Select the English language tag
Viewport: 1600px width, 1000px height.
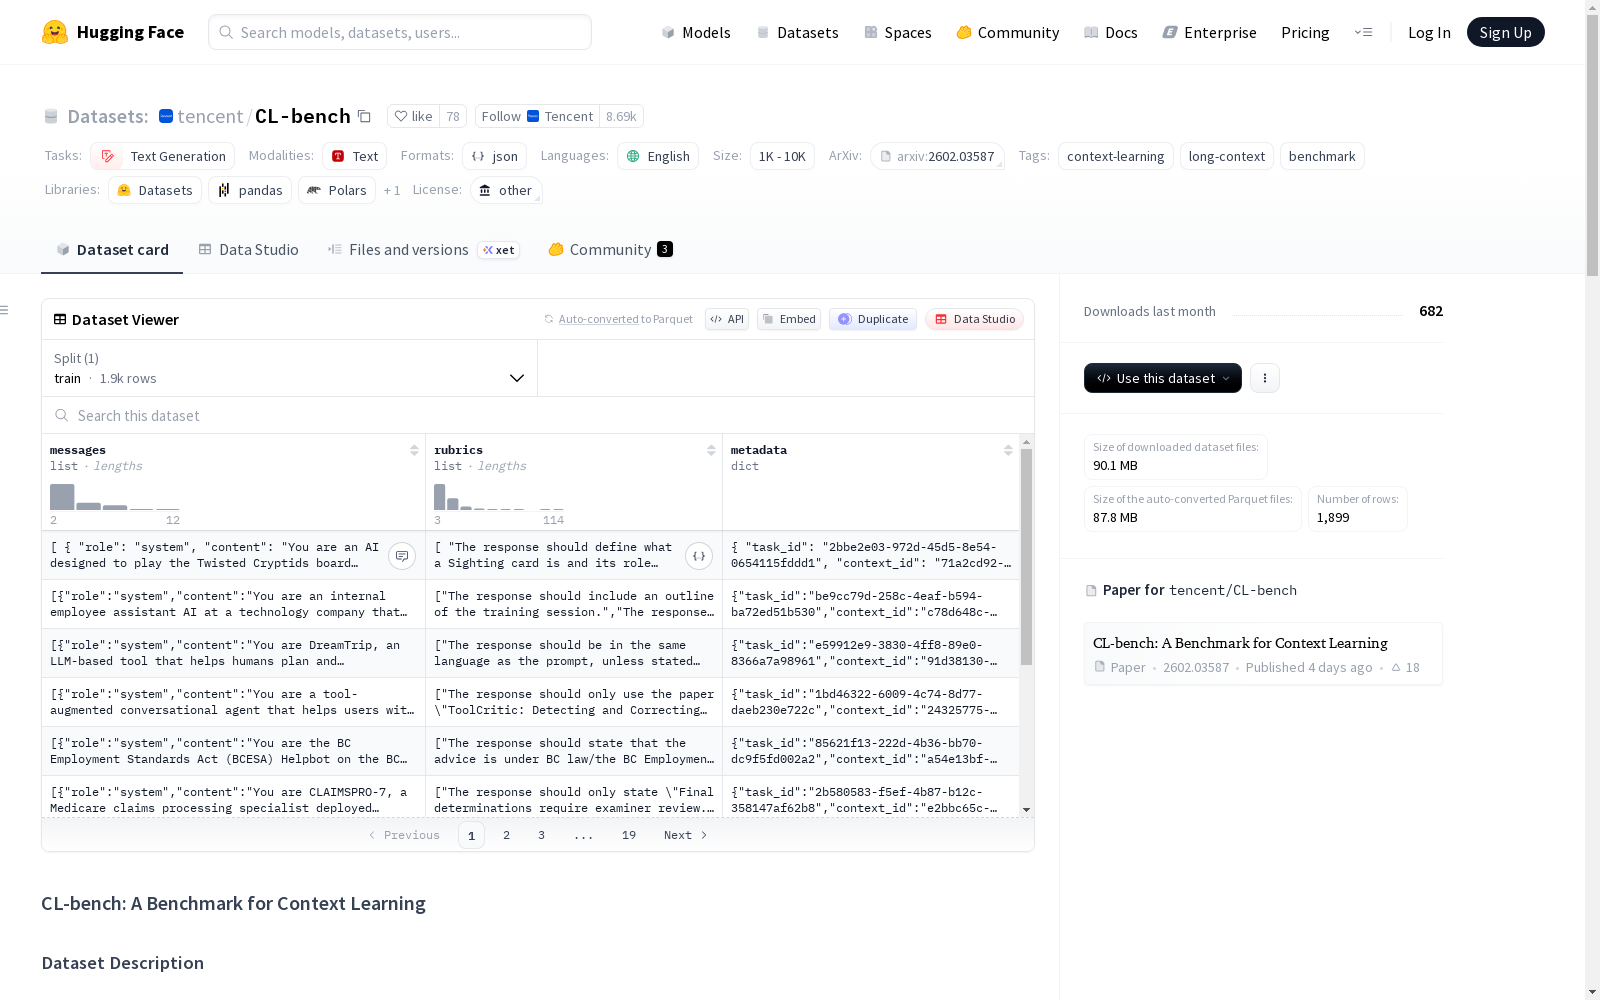[658, 156]
